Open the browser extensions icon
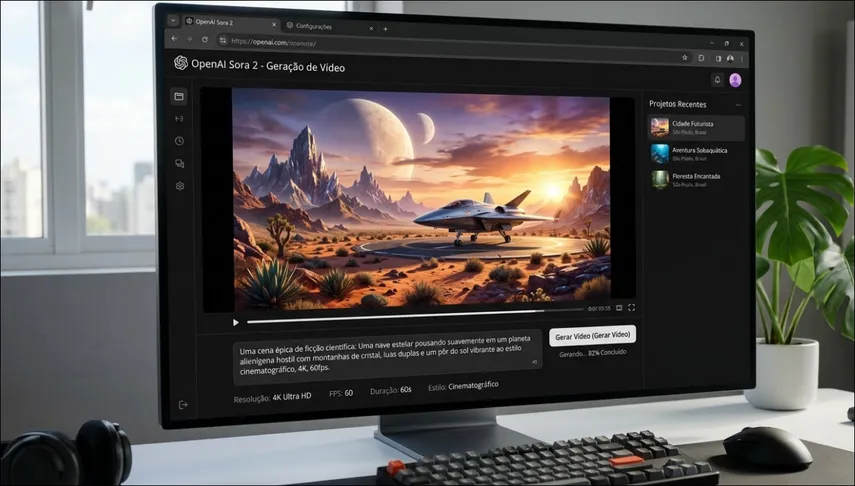 (701, 58)
